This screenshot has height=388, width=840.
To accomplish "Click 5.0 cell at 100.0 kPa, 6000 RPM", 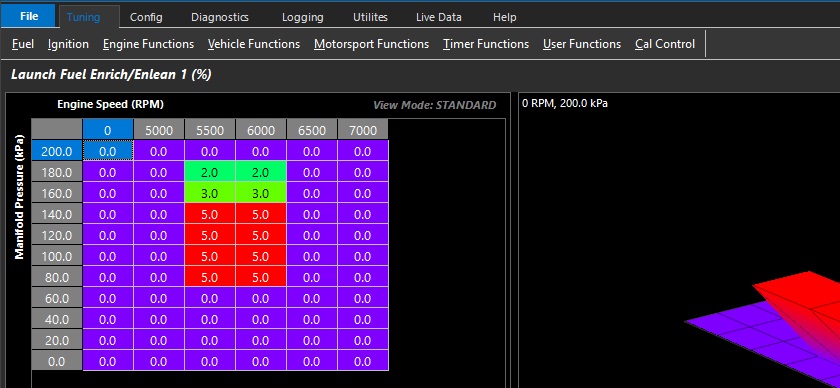I will [x=260, y=257].
